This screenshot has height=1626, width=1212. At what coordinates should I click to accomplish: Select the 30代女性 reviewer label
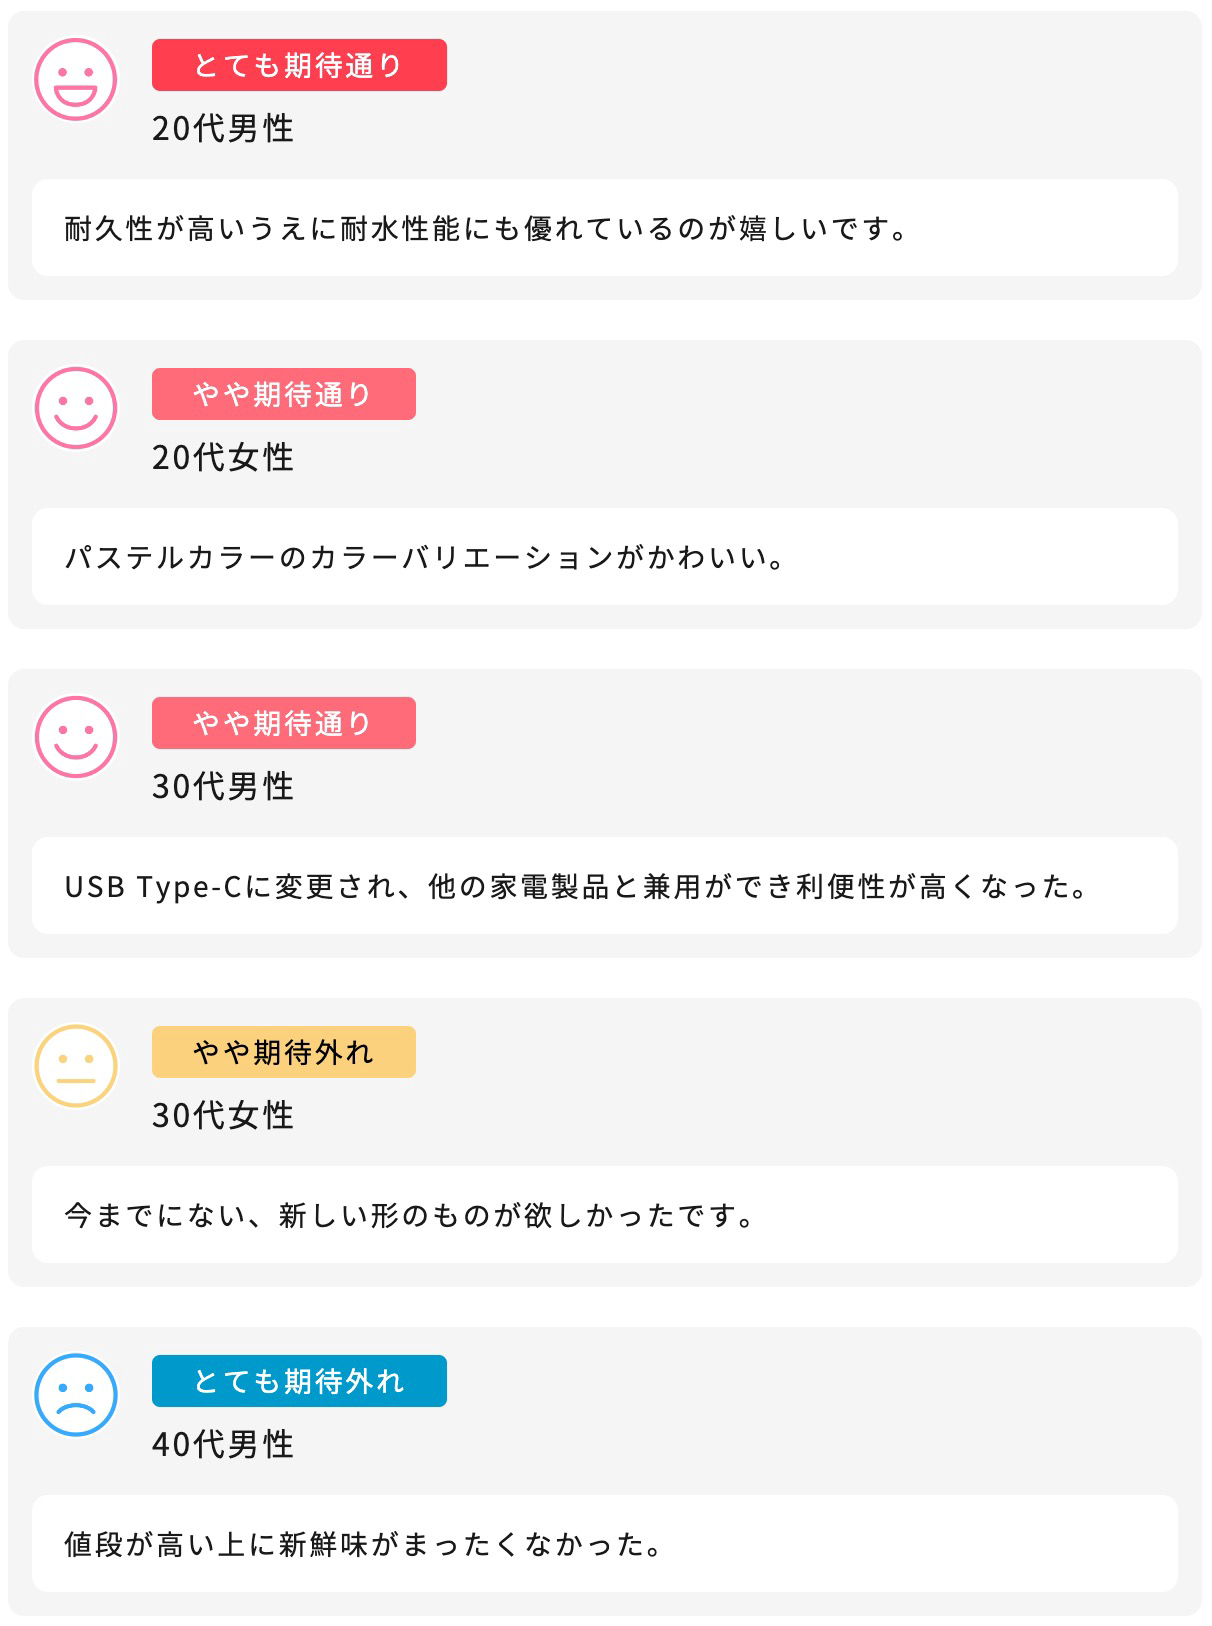[x=223, y=1116]
